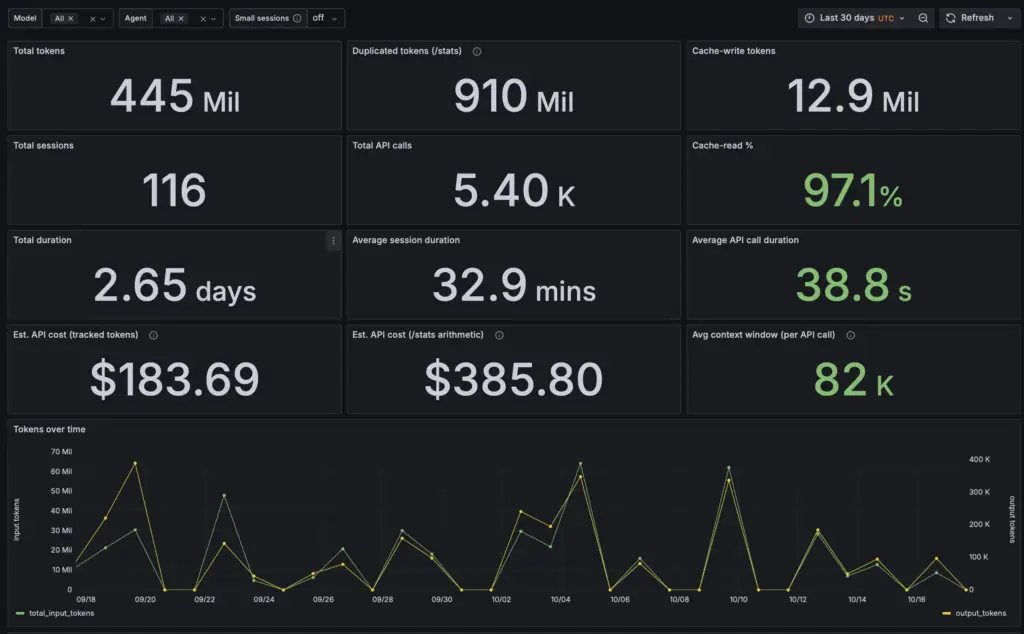
Task: Open the Total duration panel three-dot menu
Action: click(333, 241)
